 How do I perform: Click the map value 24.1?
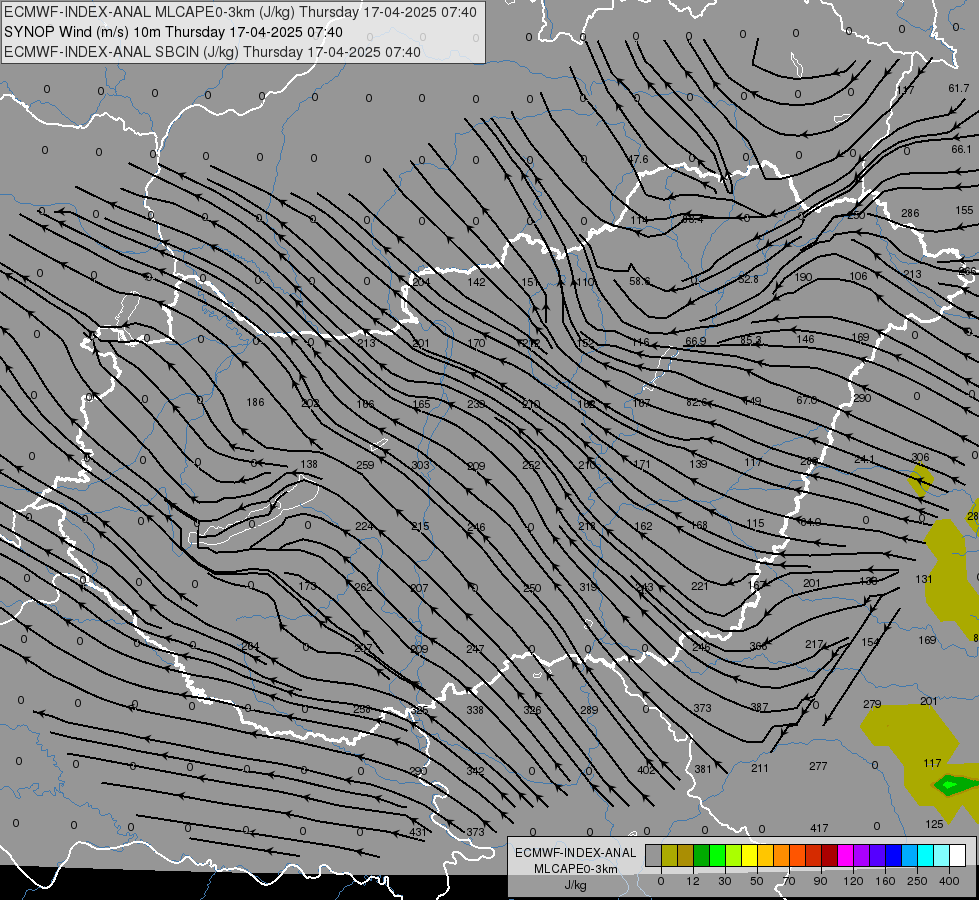click(x=865, y=459)
